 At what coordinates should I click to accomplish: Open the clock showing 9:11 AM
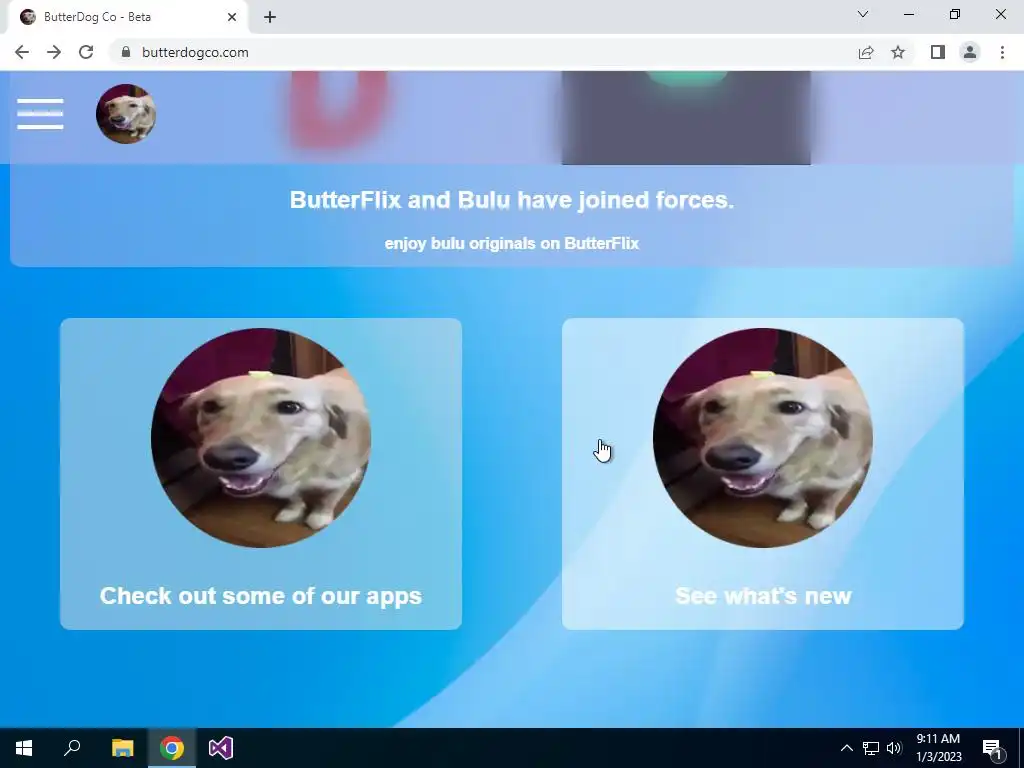(938, 748)
